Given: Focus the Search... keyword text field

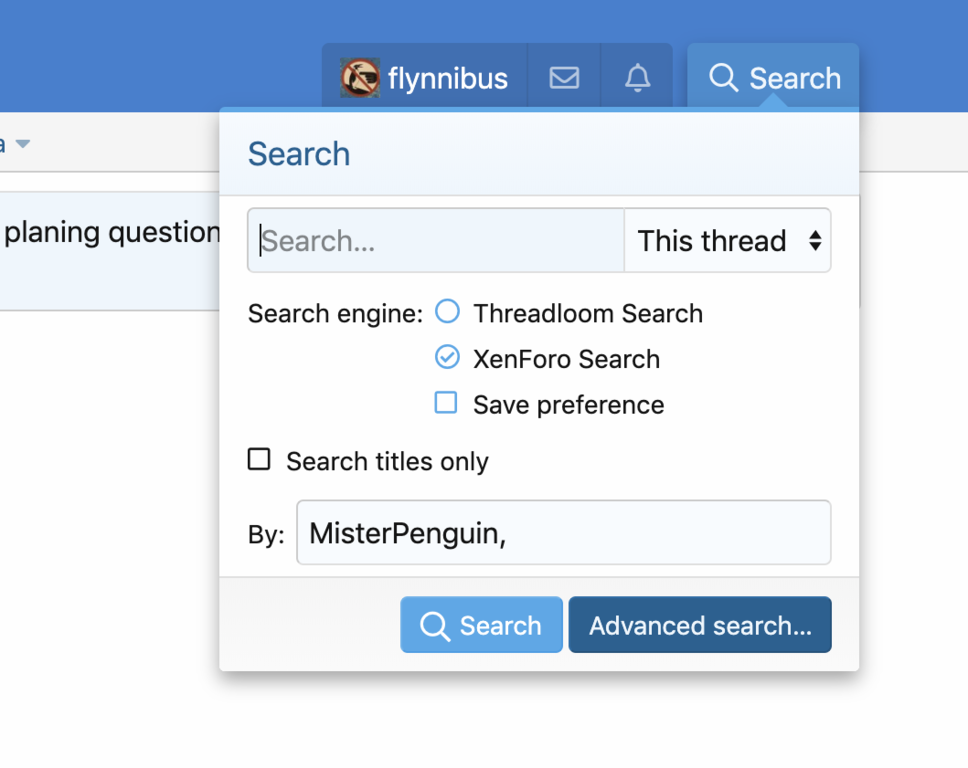Looking at the screenshot, I should [436, 241].
